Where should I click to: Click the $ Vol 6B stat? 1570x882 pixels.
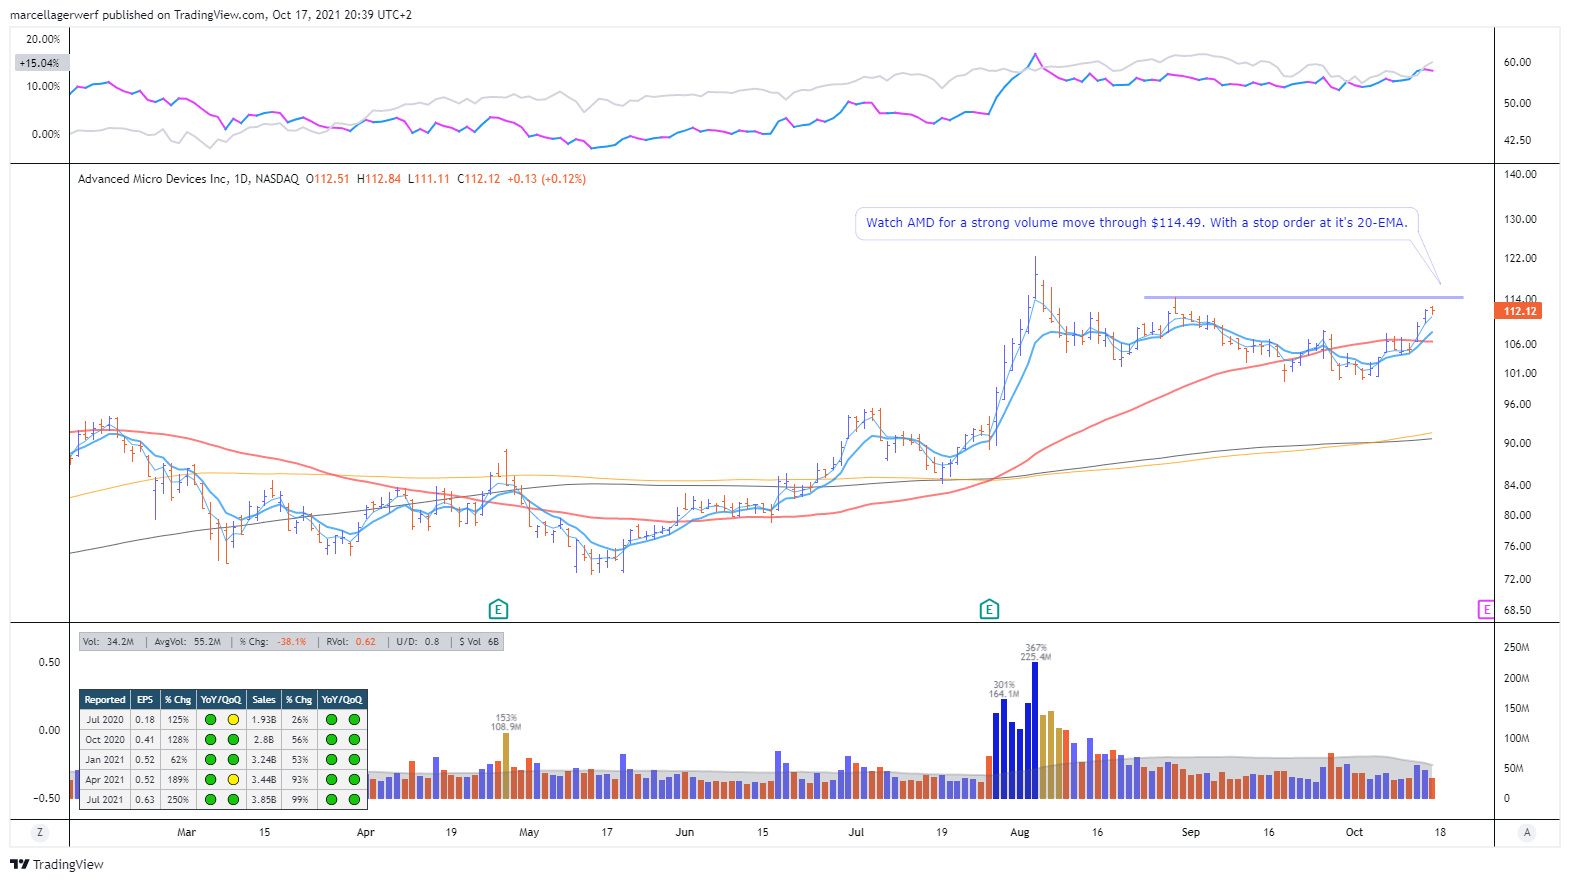(x=479, y=642)
